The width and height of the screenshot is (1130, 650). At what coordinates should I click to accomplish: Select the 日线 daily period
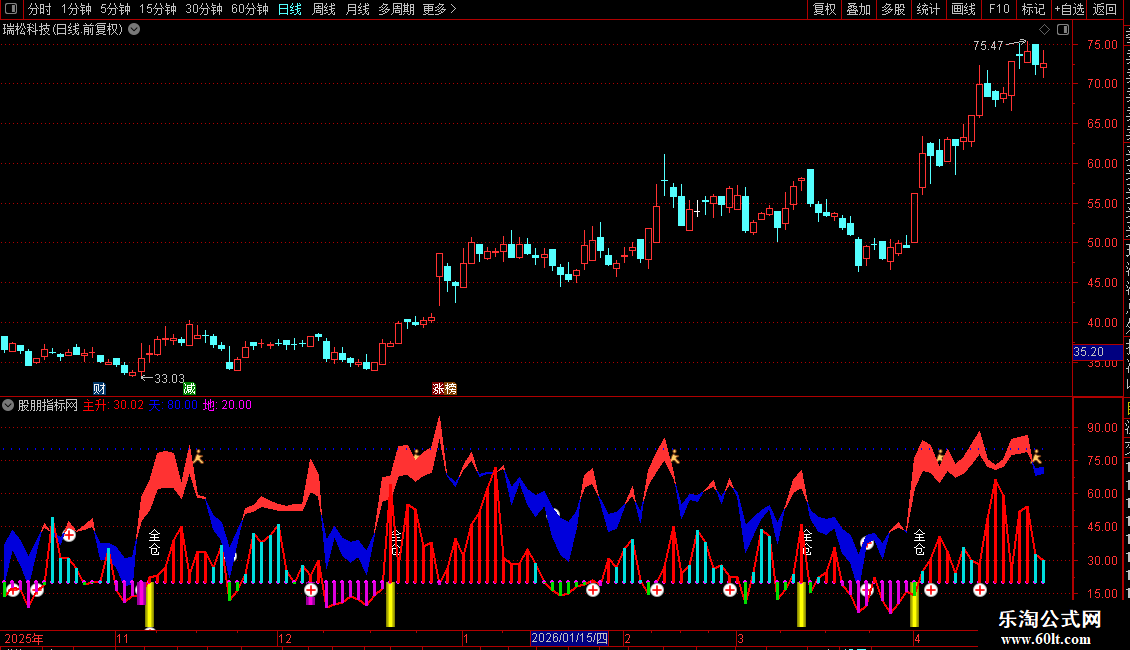[x=290, y=9]
